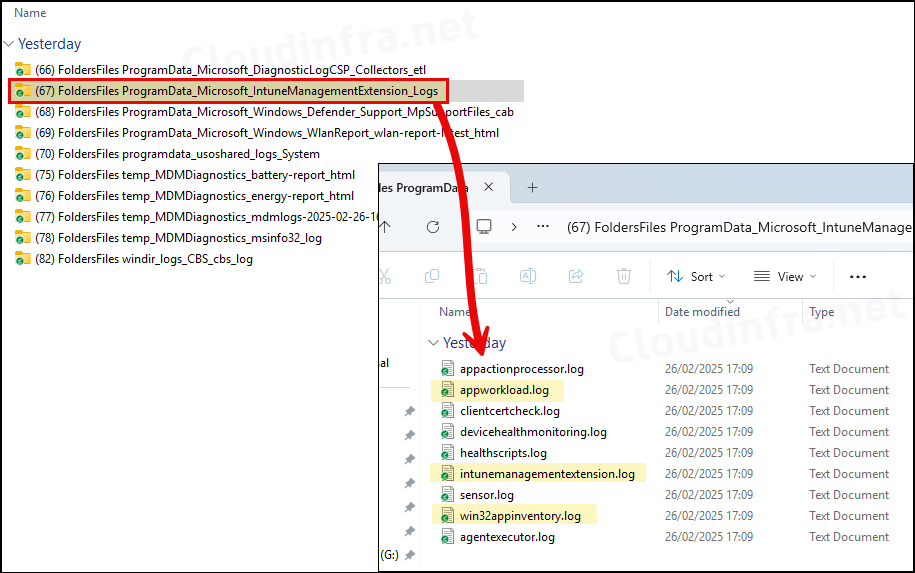Screen dimensions: 915x573
Task: Open the address bar ellipsis overflow
Action: [543, 226]
